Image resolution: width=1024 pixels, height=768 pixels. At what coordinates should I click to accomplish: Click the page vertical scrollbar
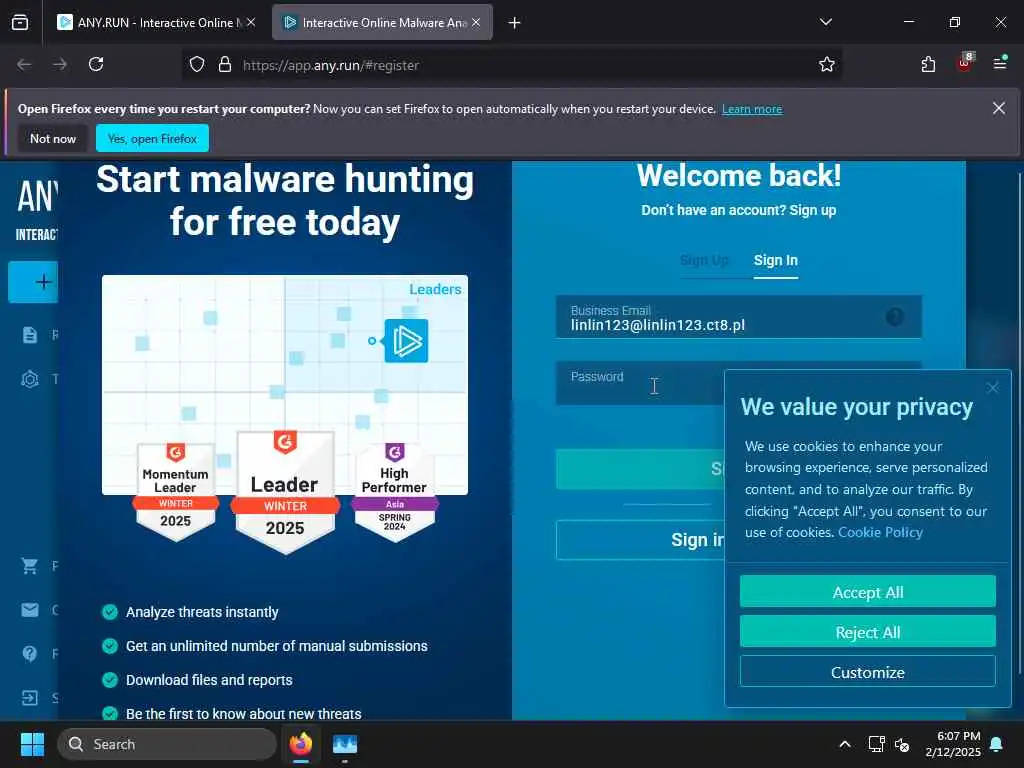point(1019,424)
